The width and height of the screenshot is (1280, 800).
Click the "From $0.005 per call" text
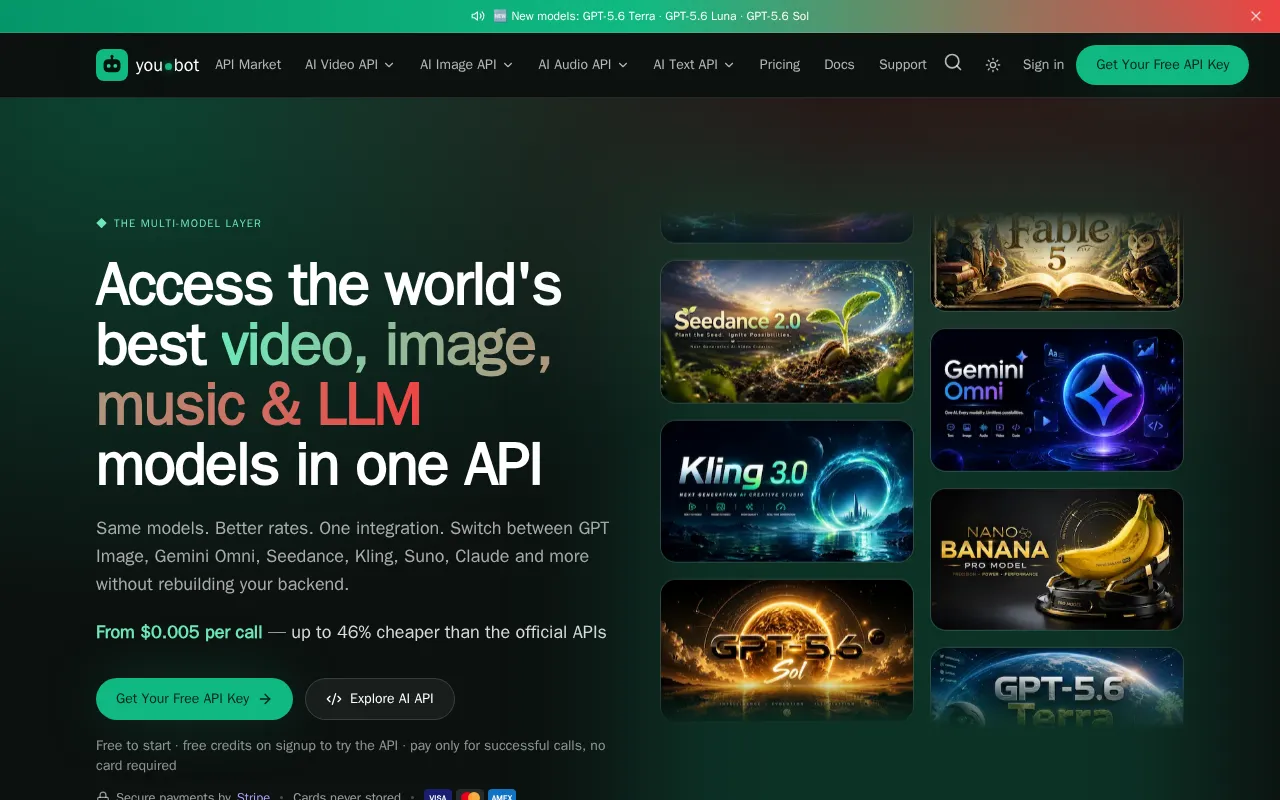(x=179, y=632)
